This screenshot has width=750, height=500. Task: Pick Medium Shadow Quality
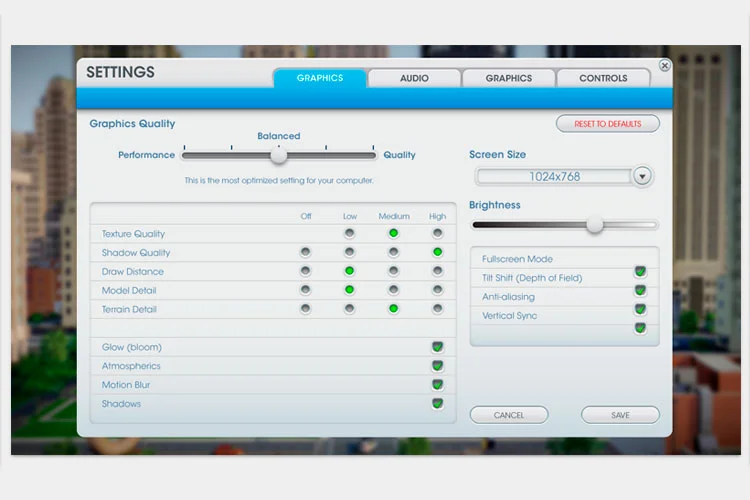coord(393,252)
